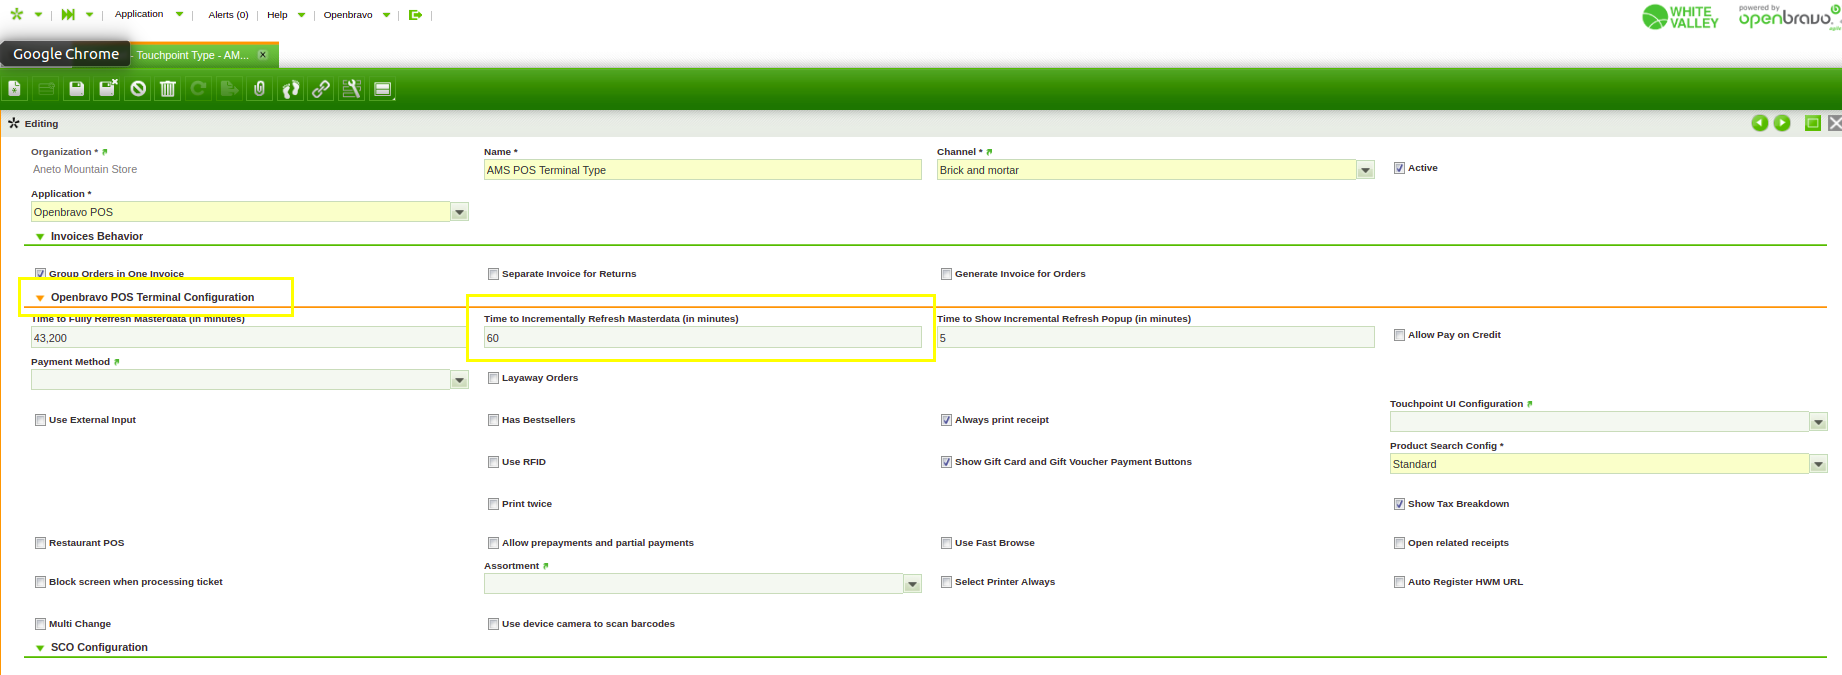This screenshot has height=675, width=1842.
Task: Uncheck Show Tax Breakdown
Action: pos(1399,504)
